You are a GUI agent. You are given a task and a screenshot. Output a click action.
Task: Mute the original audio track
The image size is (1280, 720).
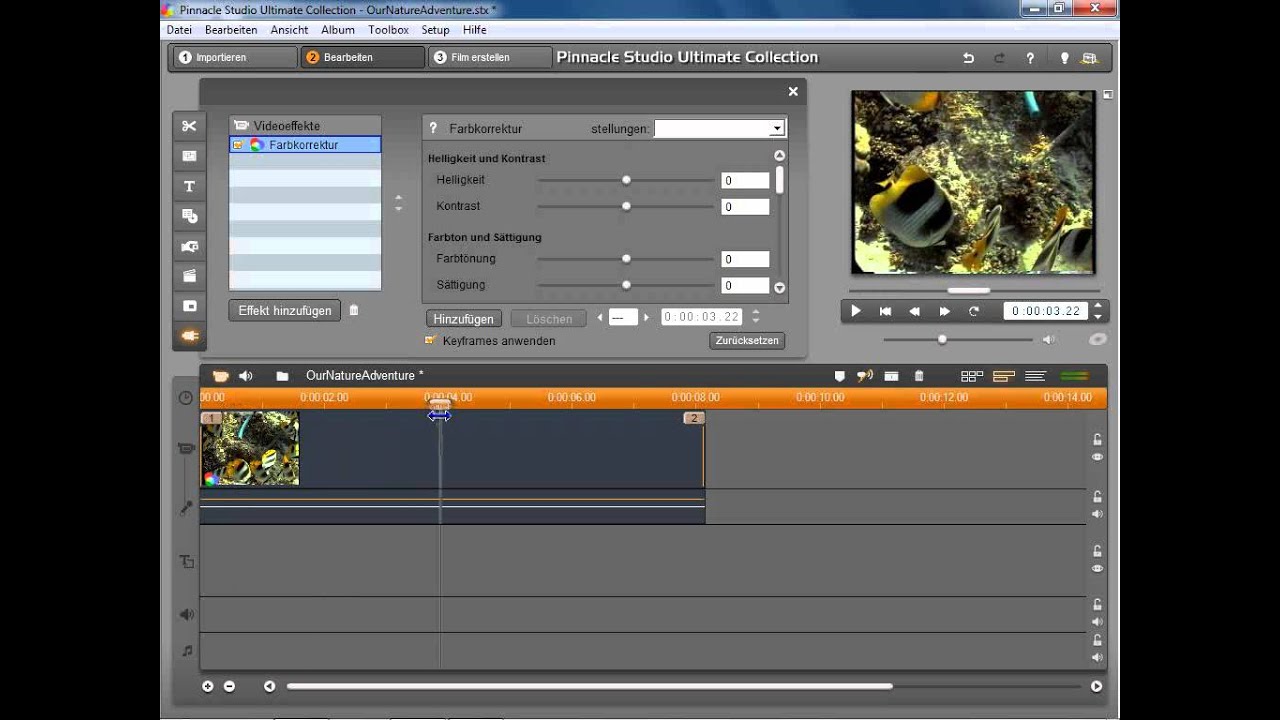(1097, 514)
